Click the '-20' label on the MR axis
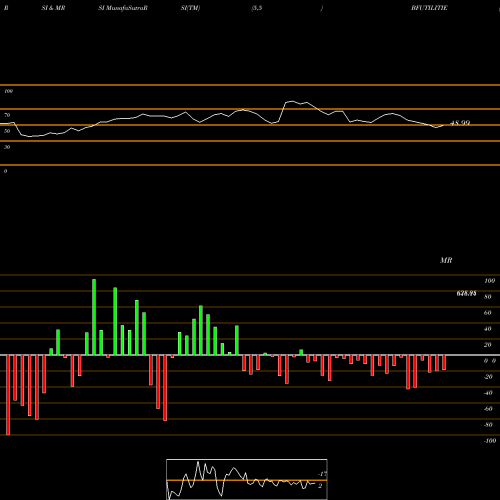 pyautogui.click(x=488, y=377)
